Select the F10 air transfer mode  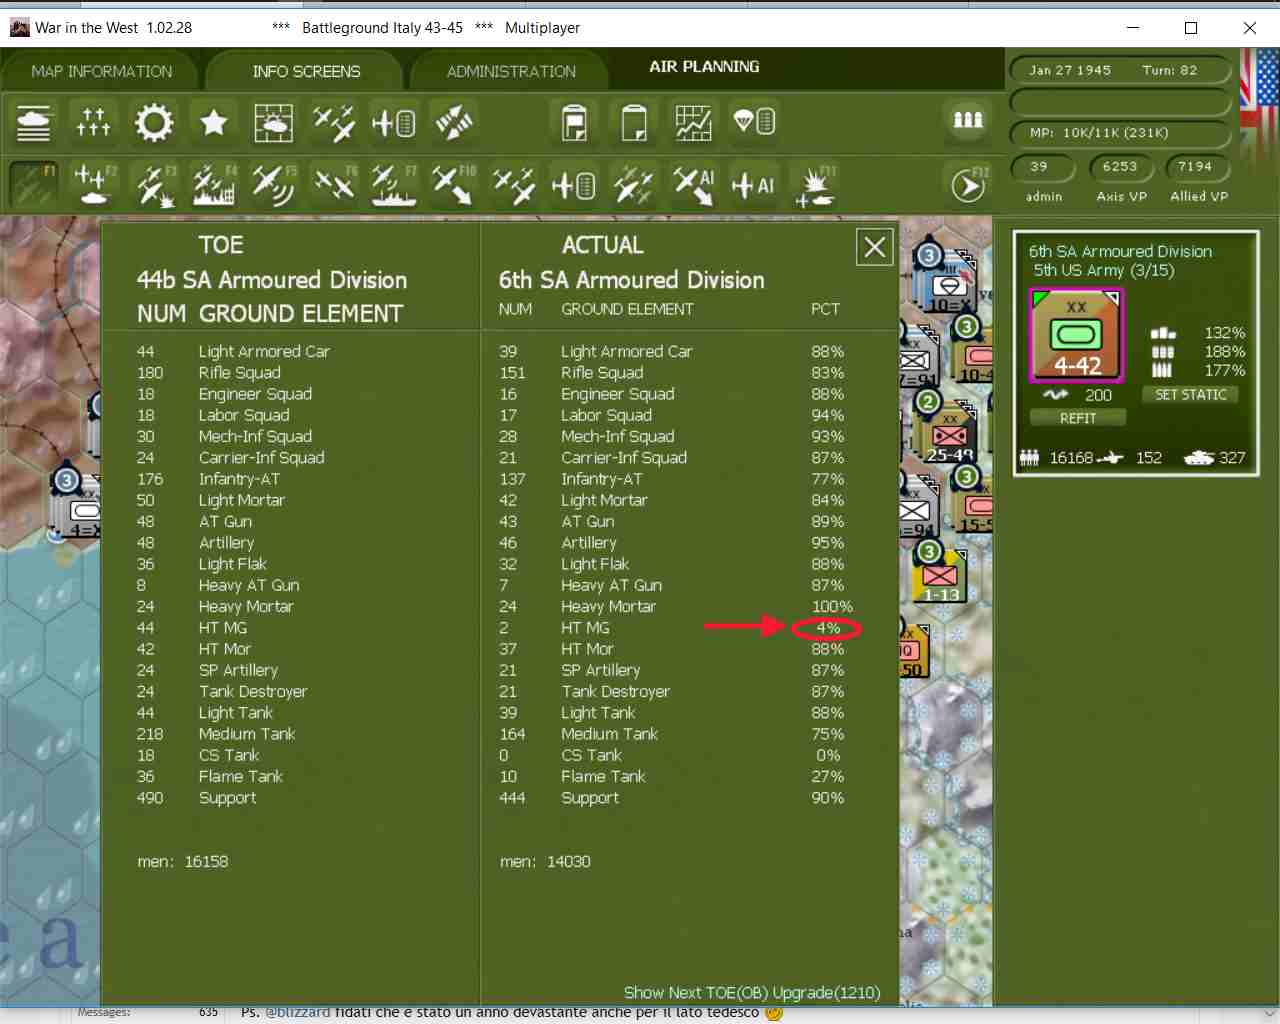point(453,184)
